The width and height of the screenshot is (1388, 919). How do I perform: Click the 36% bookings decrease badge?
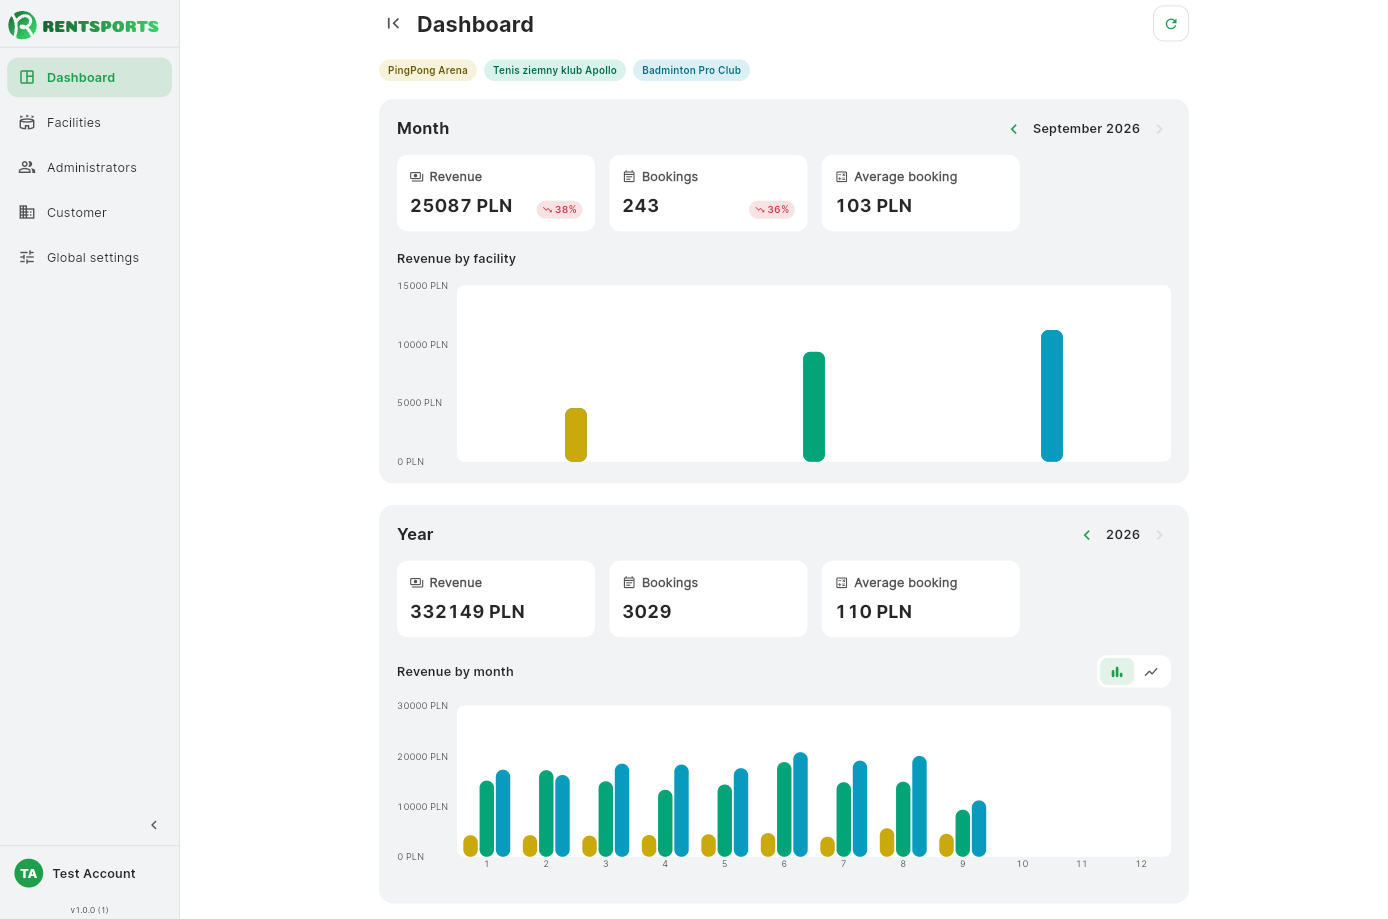[x=772, y=210]
